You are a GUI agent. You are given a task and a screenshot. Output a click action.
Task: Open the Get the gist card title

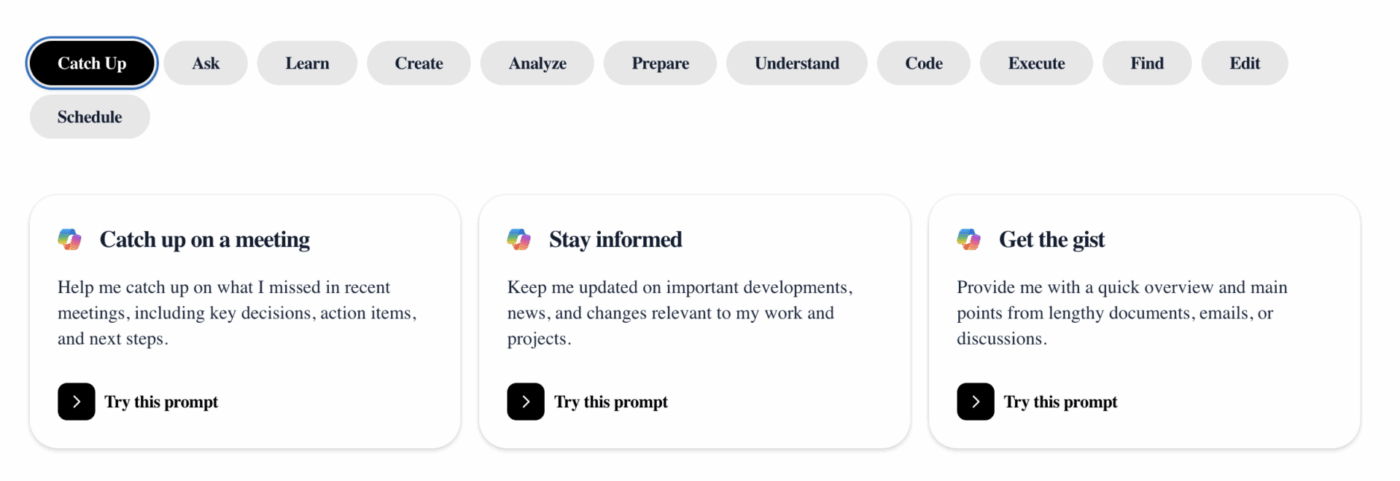pos(1052,240)
